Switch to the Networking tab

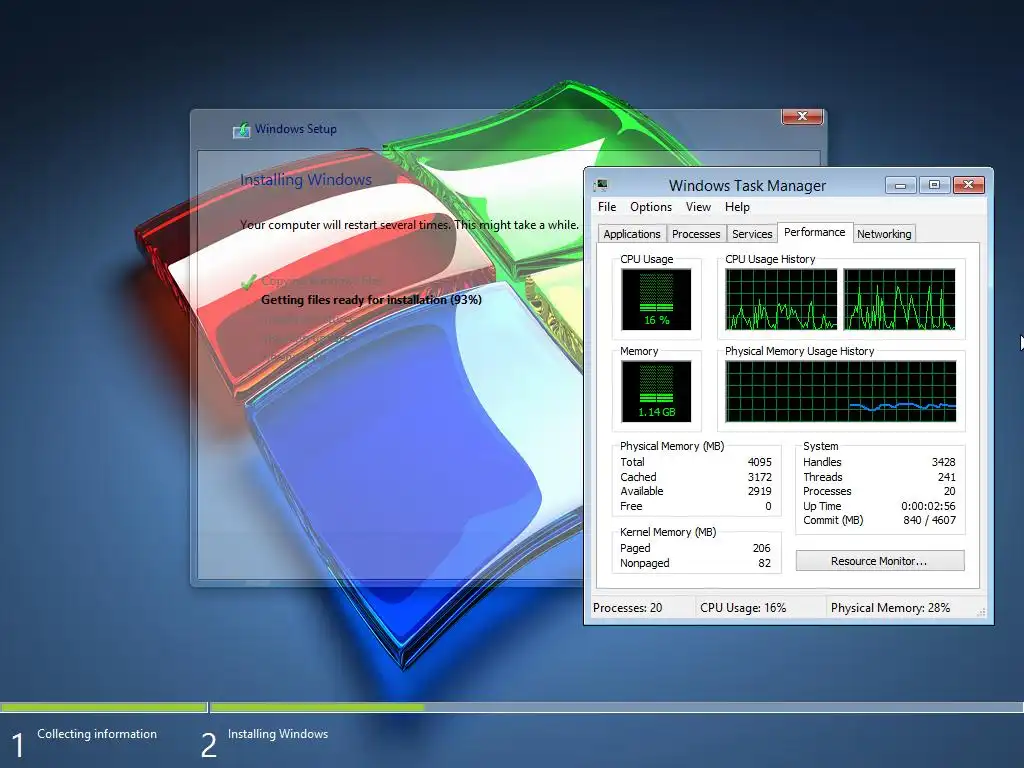[884, 234]
